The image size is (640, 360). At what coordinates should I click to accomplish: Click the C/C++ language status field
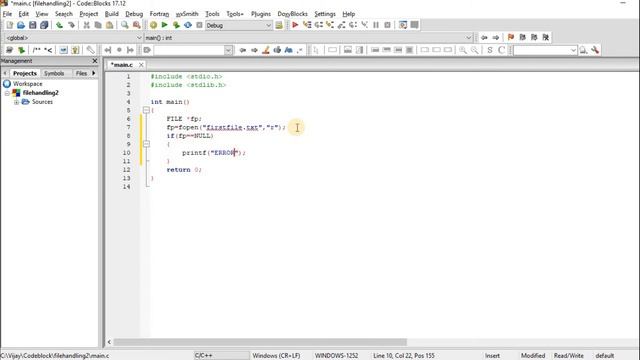click(221, 356)
